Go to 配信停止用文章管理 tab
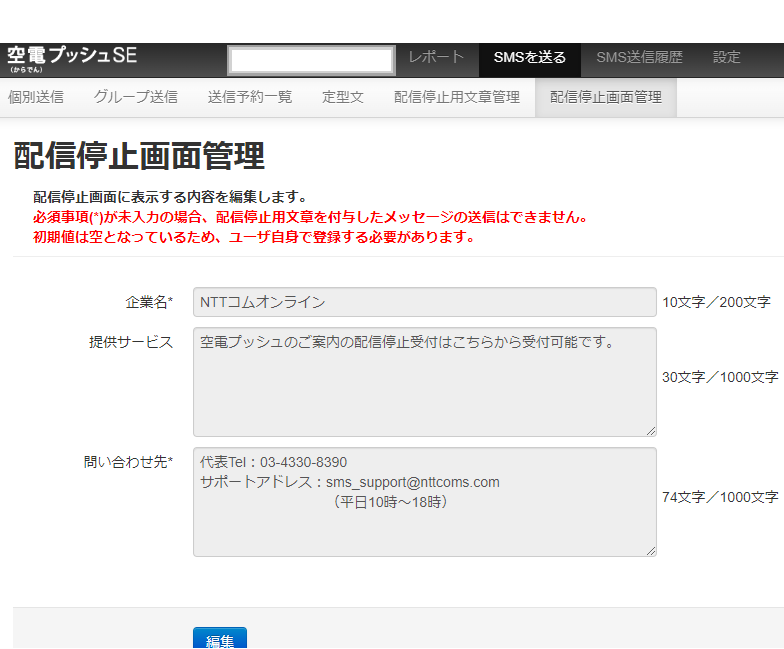784x649 pixels. point(456,97)
